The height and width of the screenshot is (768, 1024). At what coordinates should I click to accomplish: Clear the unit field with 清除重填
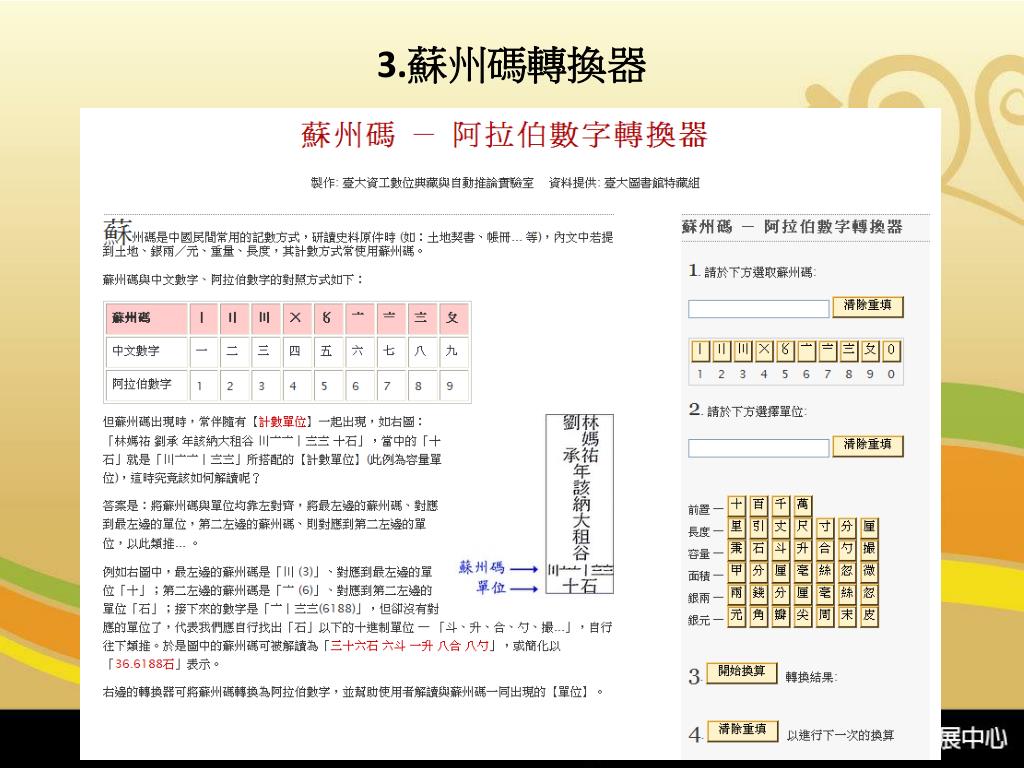tap(868, 445)
